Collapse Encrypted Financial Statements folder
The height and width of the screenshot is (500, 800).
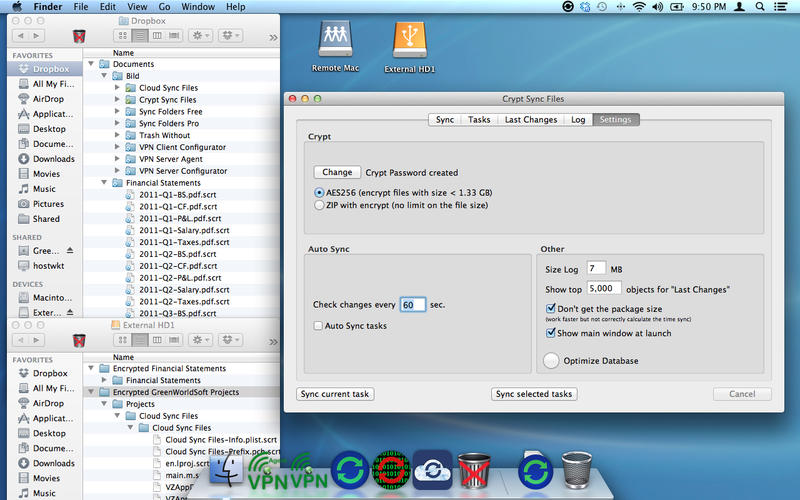point(91,368)
